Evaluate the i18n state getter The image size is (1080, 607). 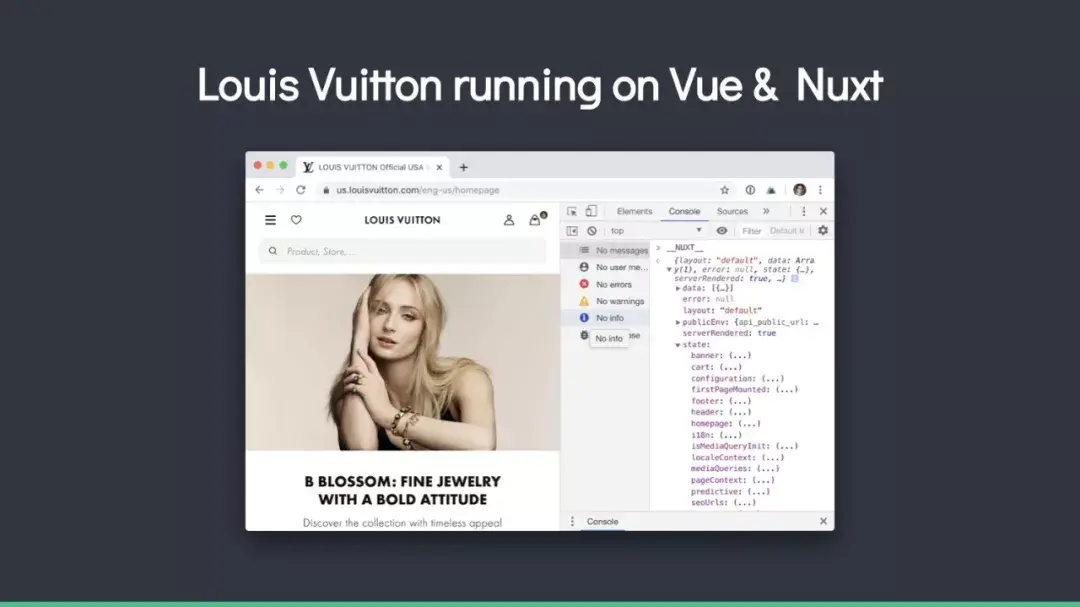(730, 435)
